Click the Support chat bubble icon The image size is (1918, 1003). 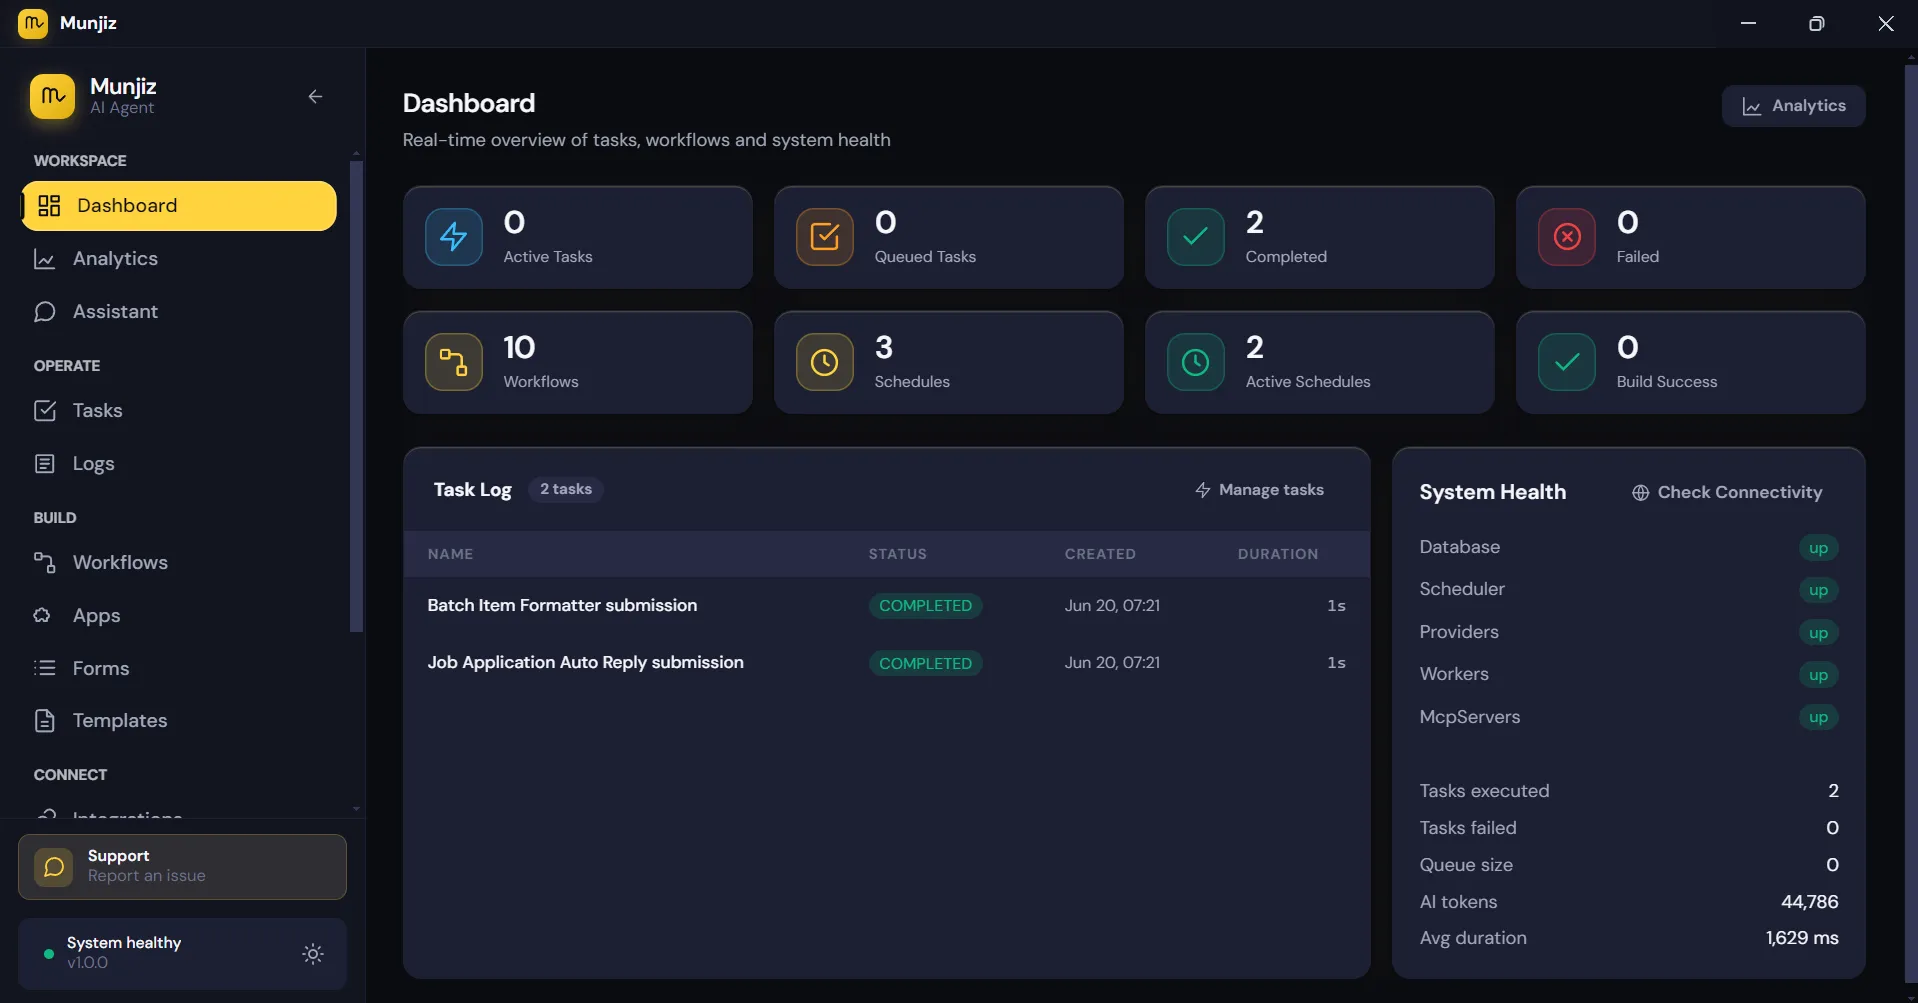pos(54,867)
